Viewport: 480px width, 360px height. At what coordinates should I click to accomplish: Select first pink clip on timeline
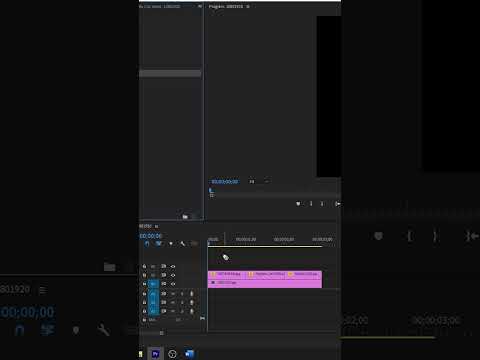click(x=227, y=274)
